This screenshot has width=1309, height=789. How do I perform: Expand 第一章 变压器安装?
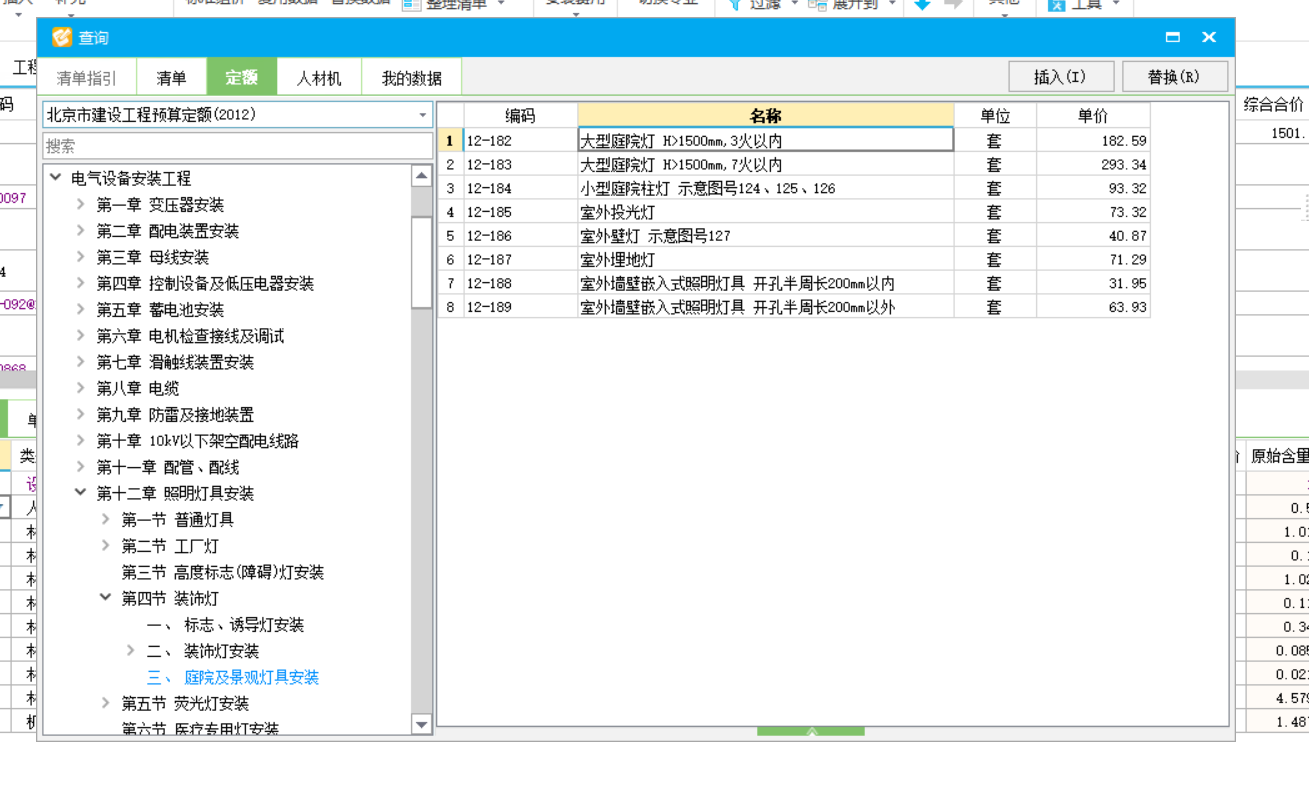click(80, 205)
